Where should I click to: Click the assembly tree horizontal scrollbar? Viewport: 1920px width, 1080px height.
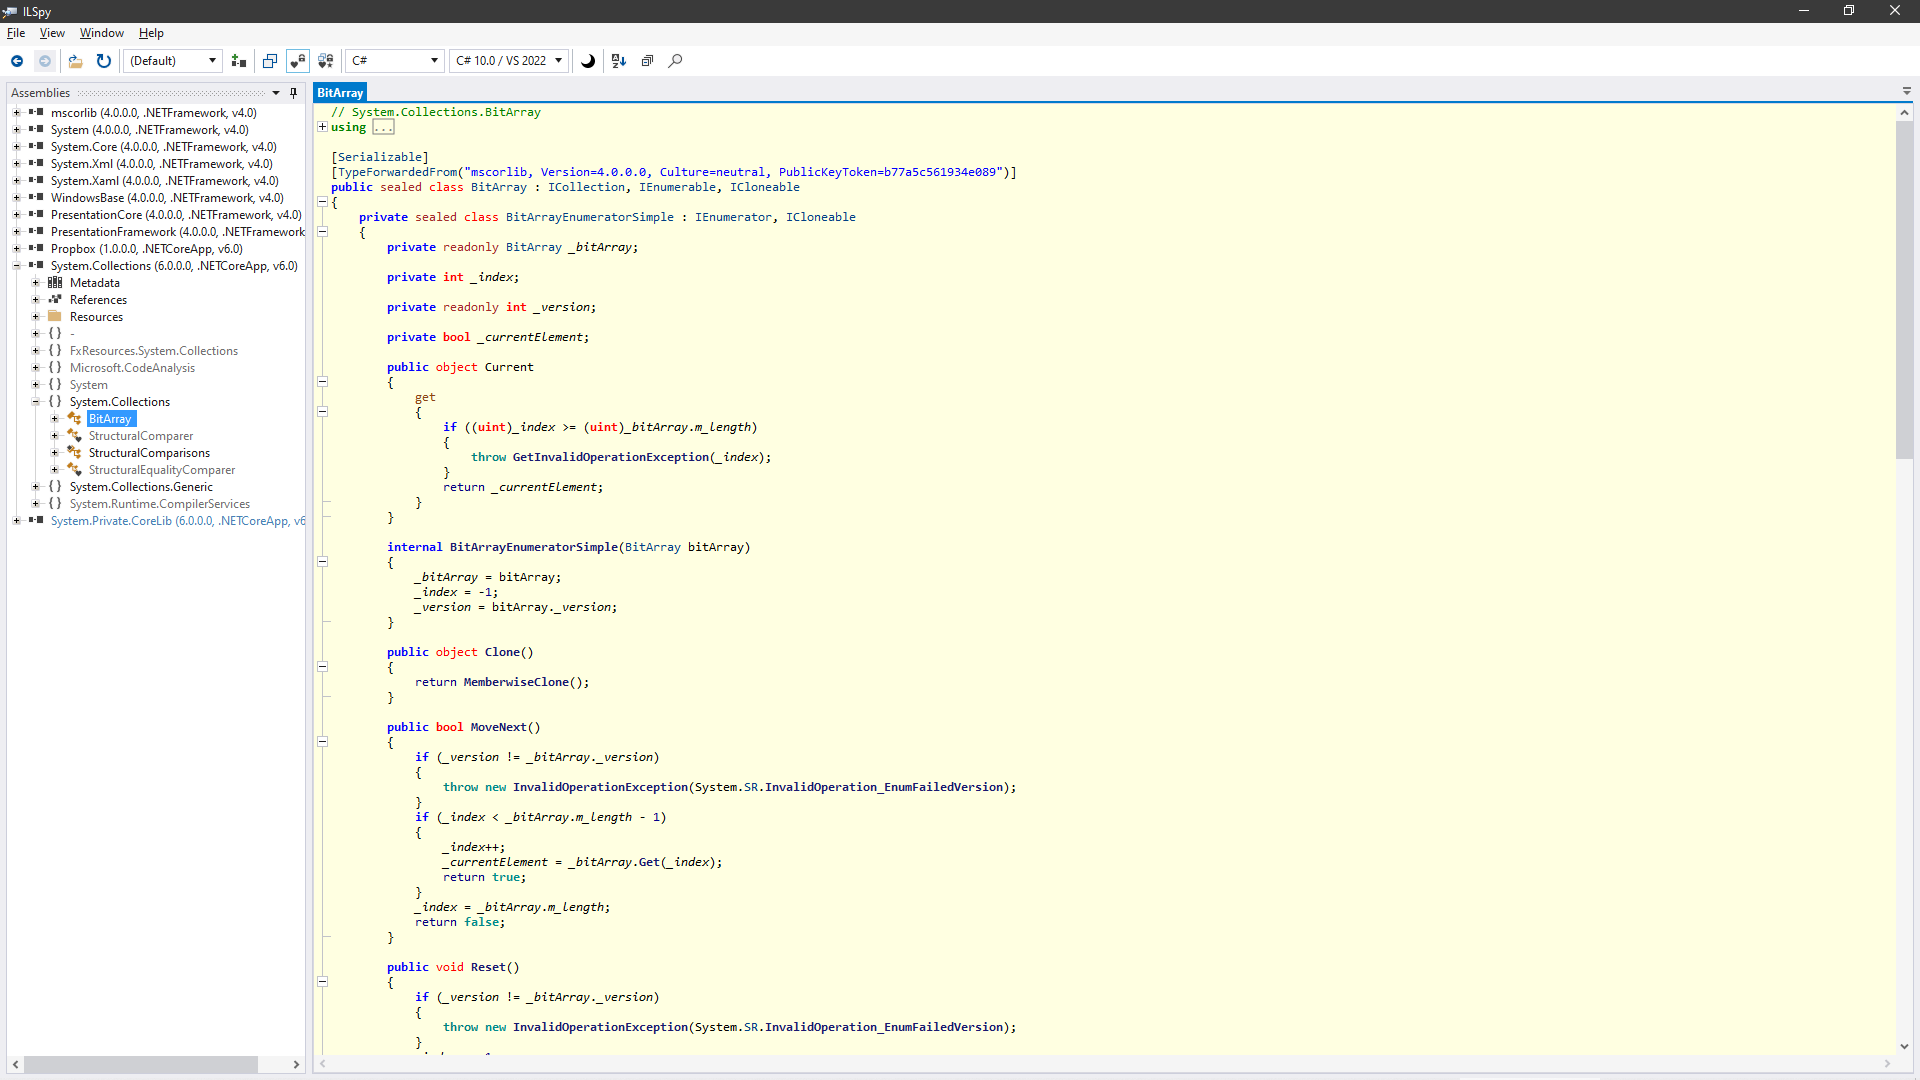click(x=140, y=1065)
